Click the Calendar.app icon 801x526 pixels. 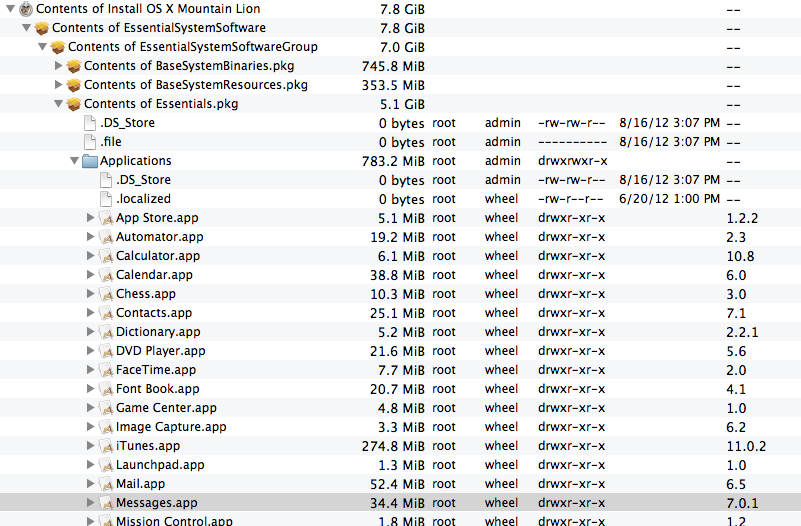click(x=106, y=275)
